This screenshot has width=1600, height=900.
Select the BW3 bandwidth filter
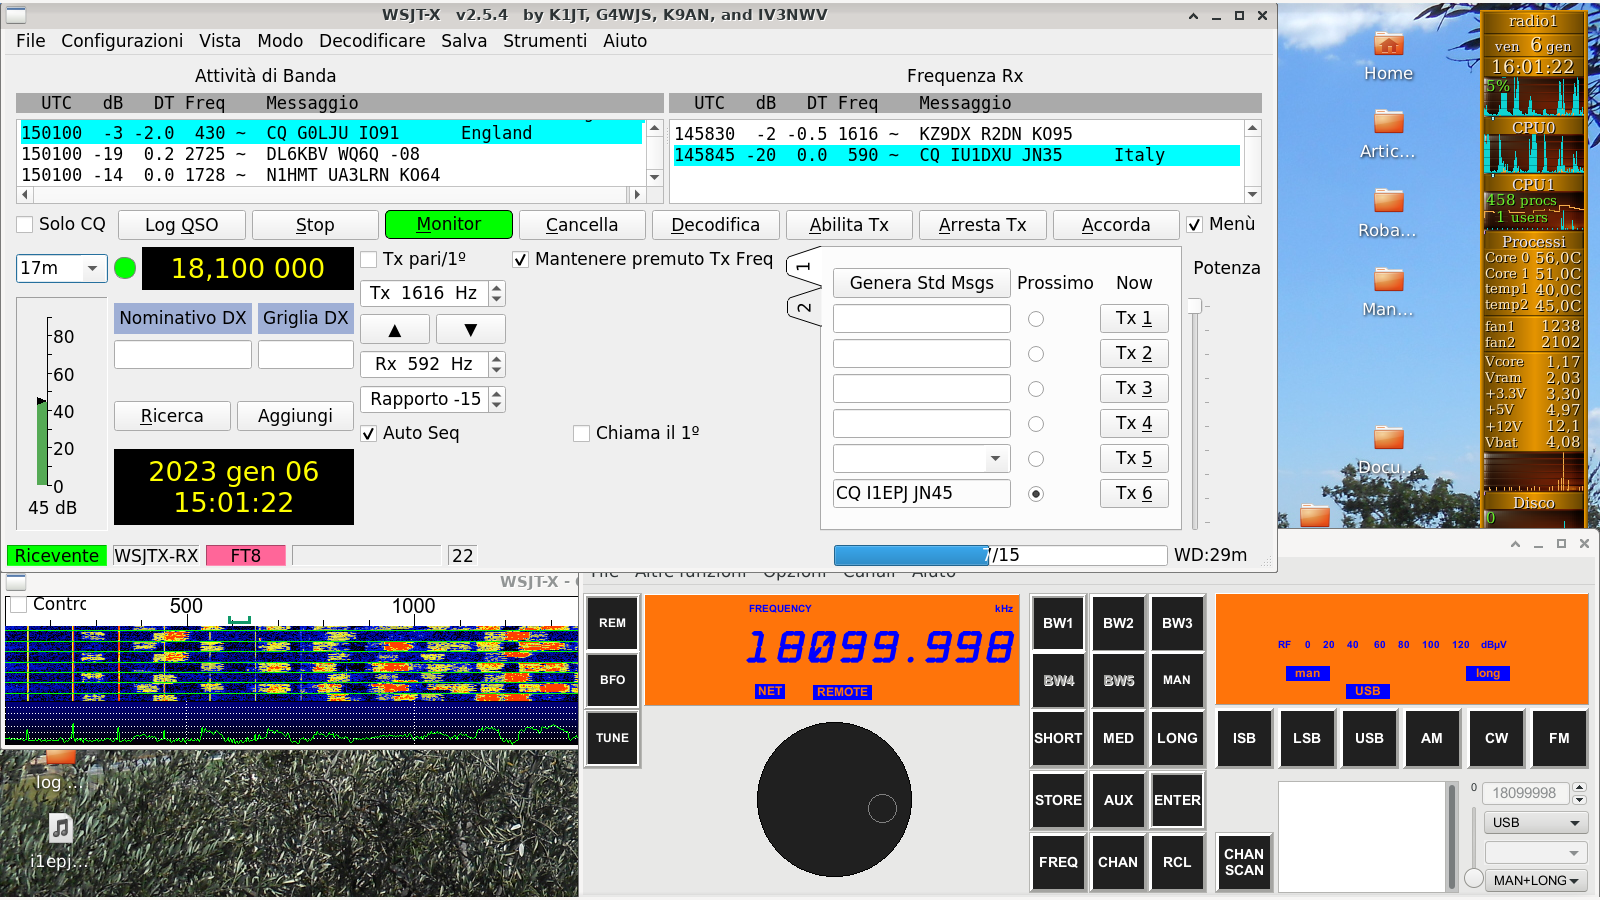pyautogui.click(x=1177, y=623)
